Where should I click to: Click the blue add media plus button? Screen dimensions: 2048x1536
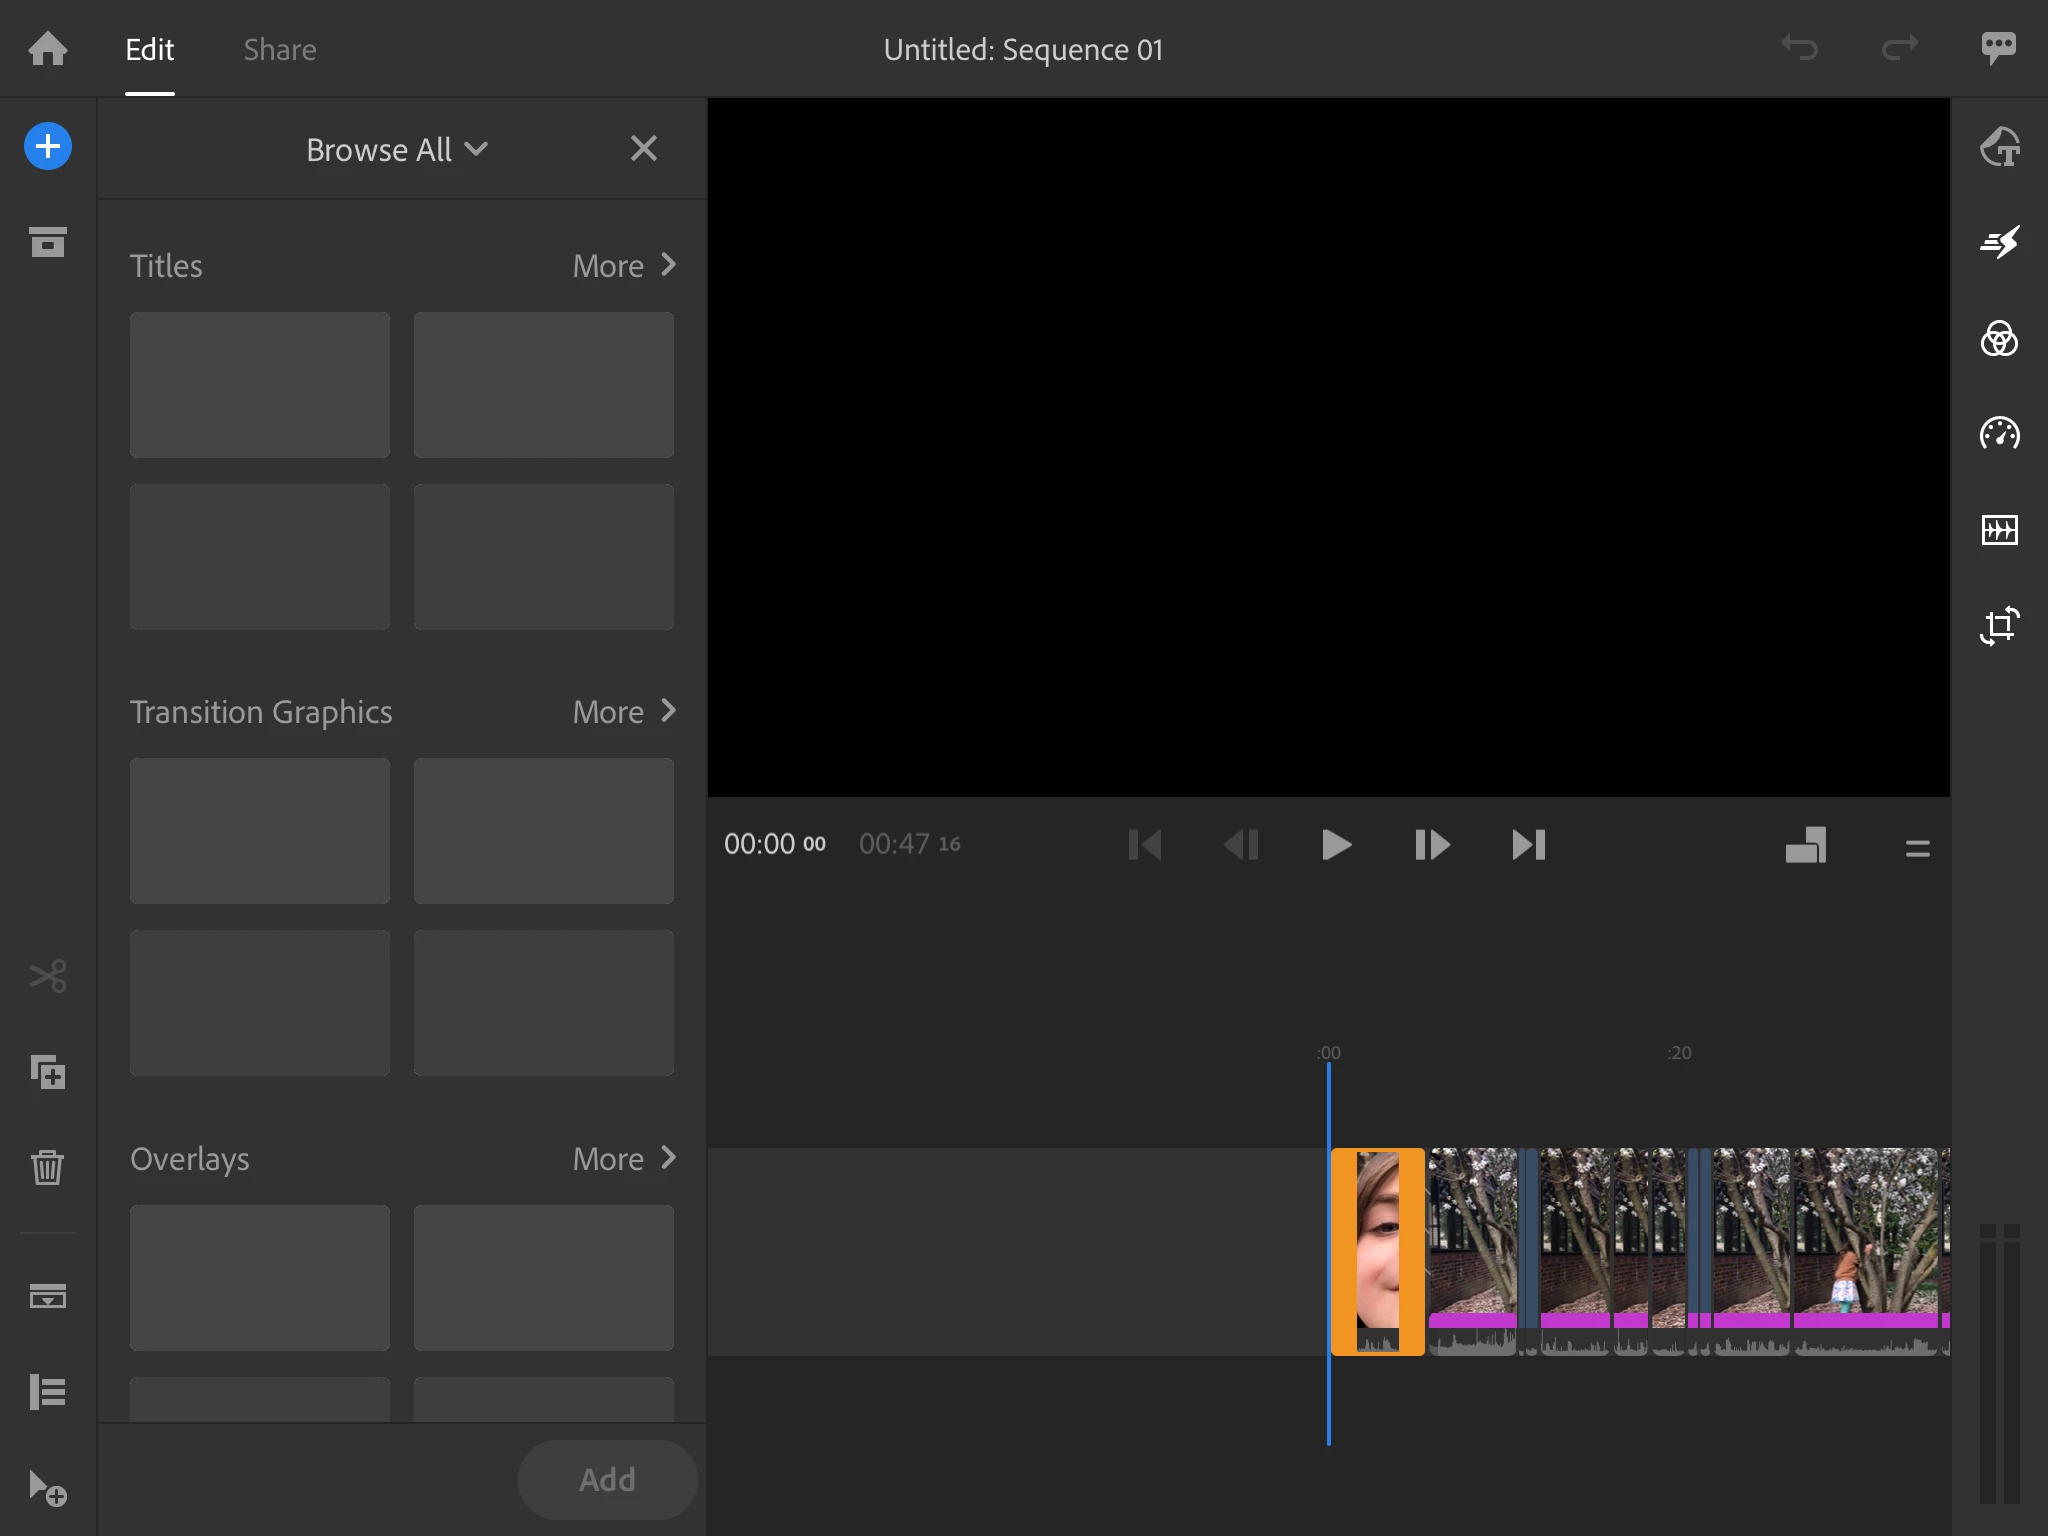point(47,147)
